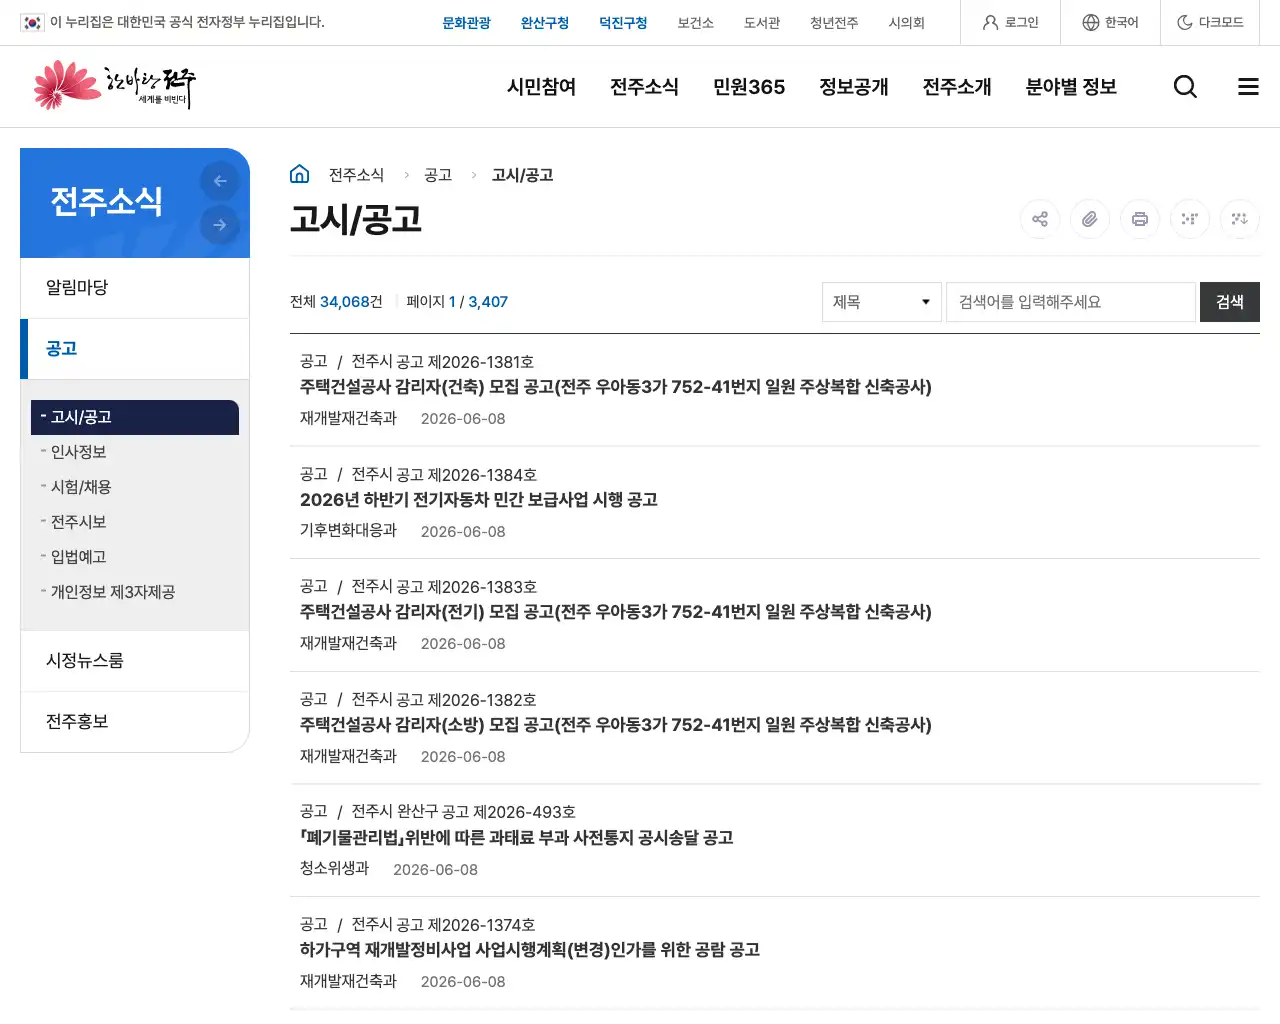Click the right arrow in 전주소식 sidebar header
The image size is (1280, 1024).
(220, 225)
